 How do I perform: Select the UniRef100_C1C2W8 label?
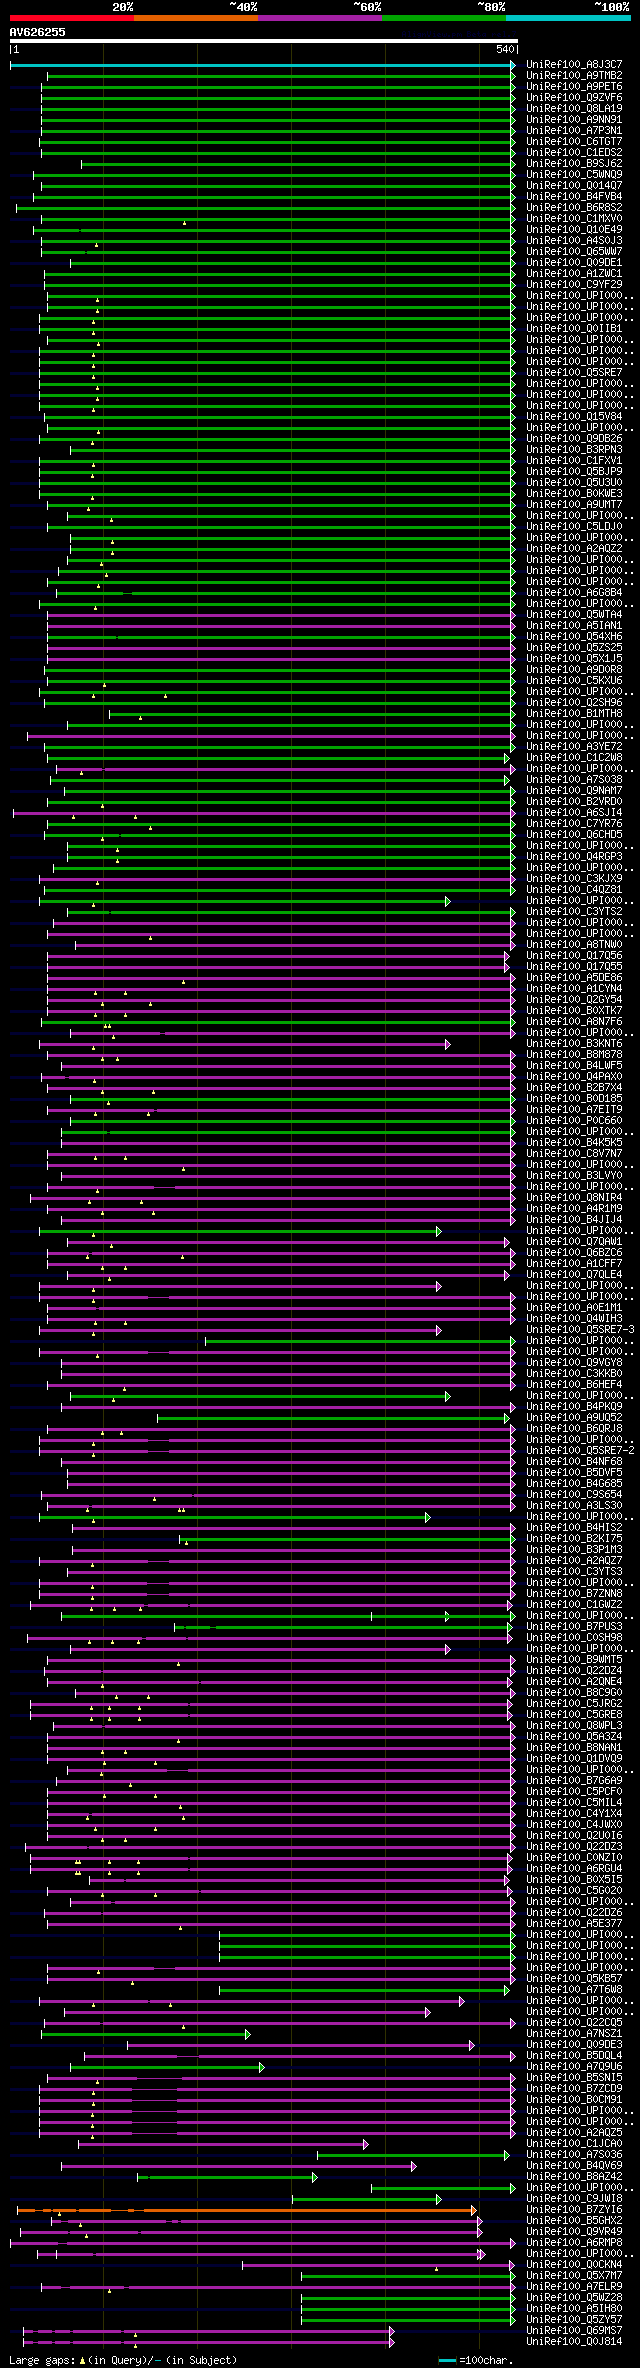[x=574, y=758]
